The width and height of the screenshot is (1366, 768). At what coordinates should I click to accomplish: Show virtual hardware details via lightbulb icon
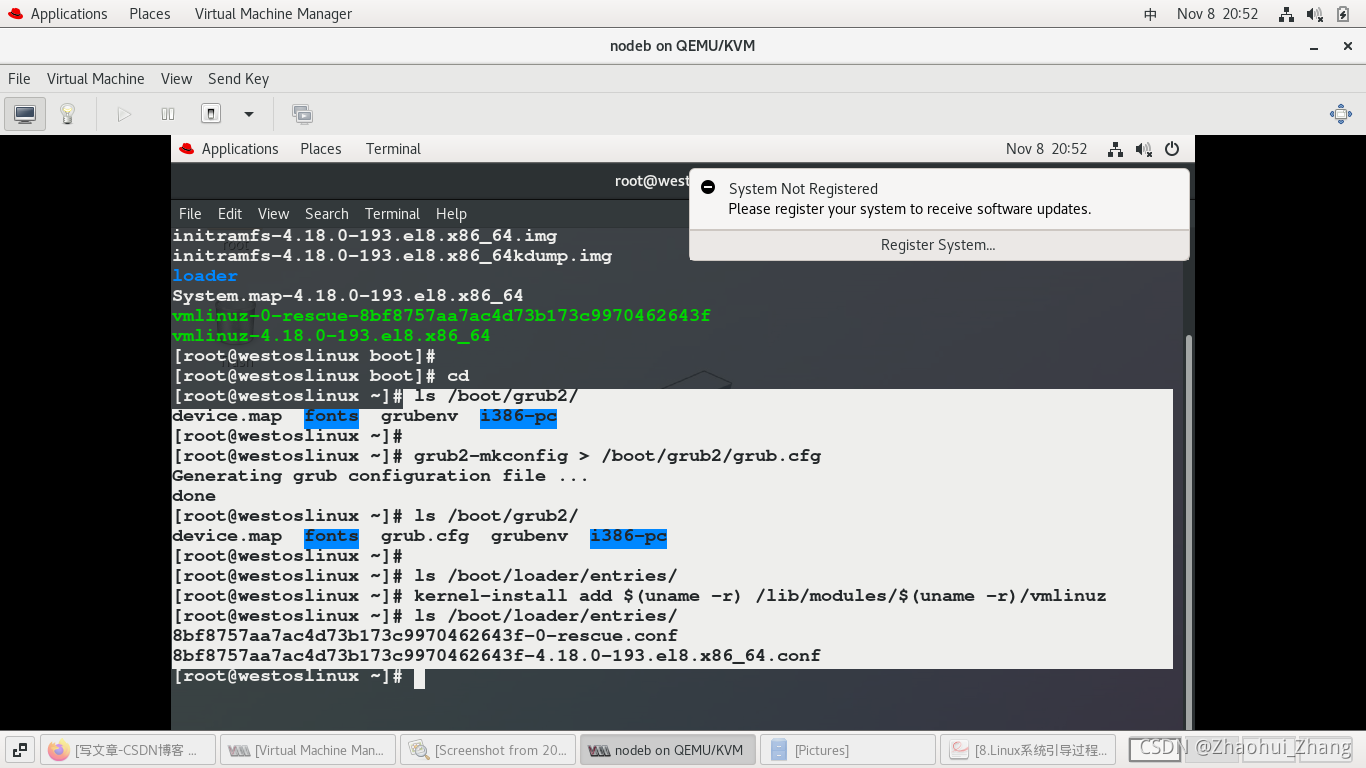tap(67, 113)
